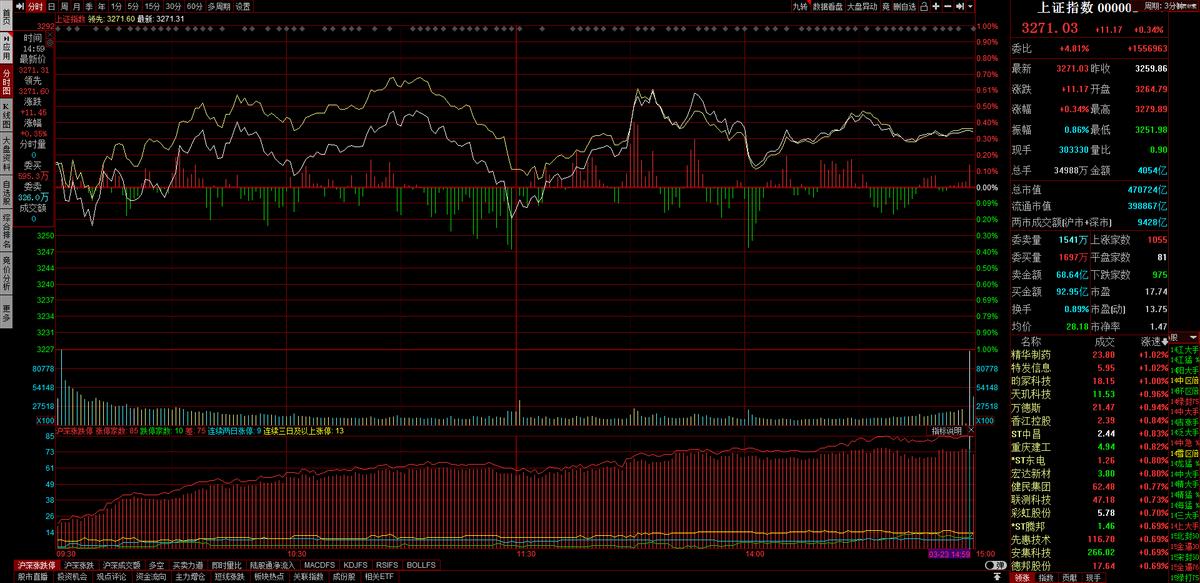
Task: Open 大盘资料 sidebar tab
Action: 6,156
